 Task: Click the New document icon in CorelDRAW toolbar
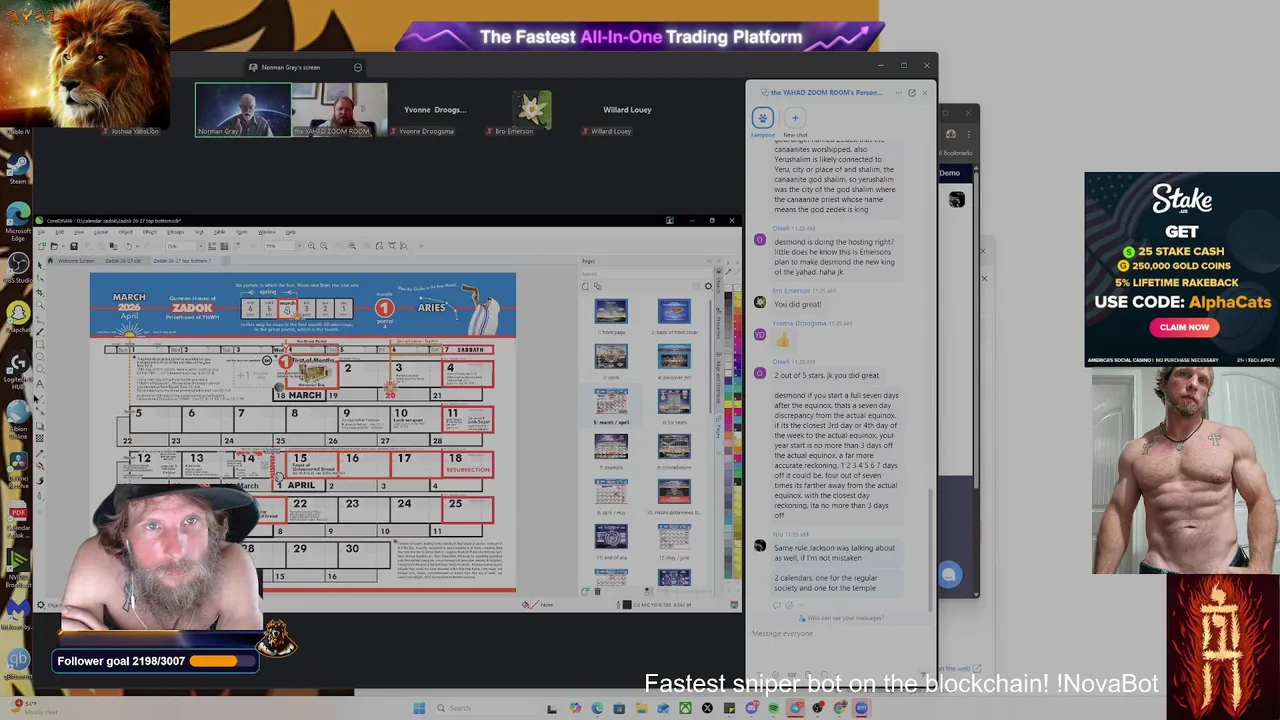(x=43, y=246)
